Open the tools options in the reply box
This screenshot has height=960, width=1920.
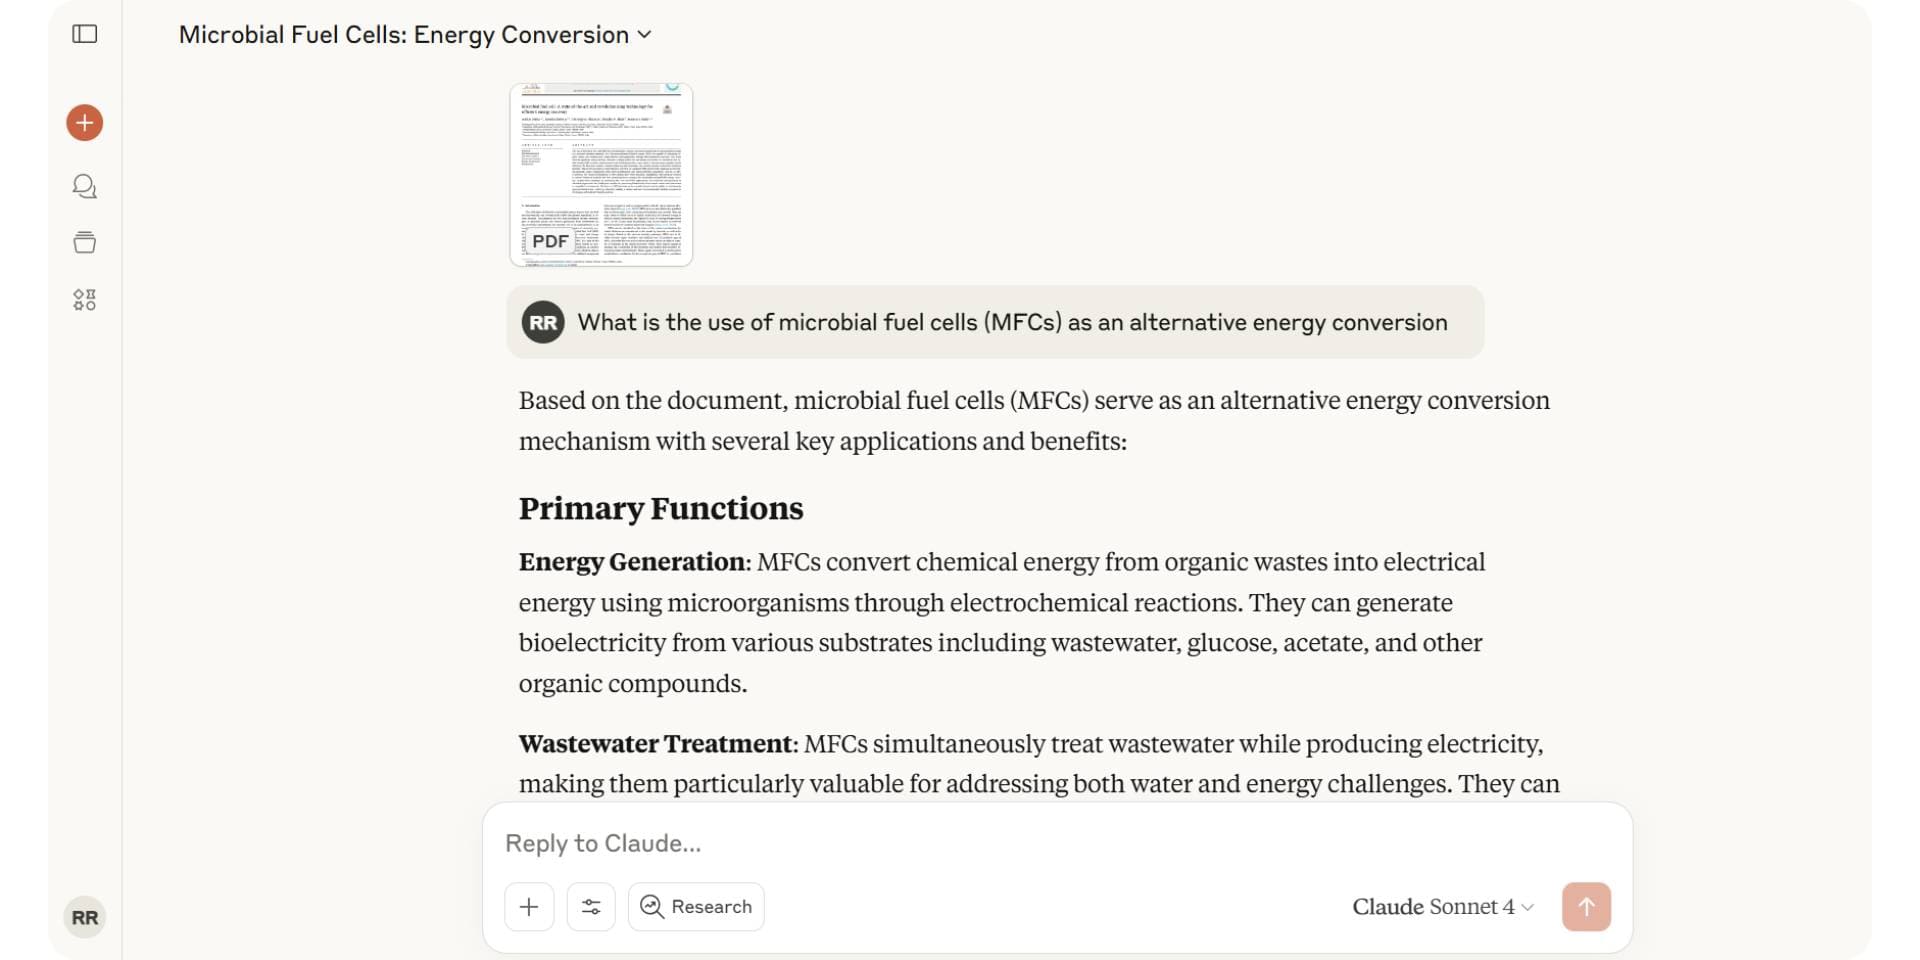click(x=591, y=906)
